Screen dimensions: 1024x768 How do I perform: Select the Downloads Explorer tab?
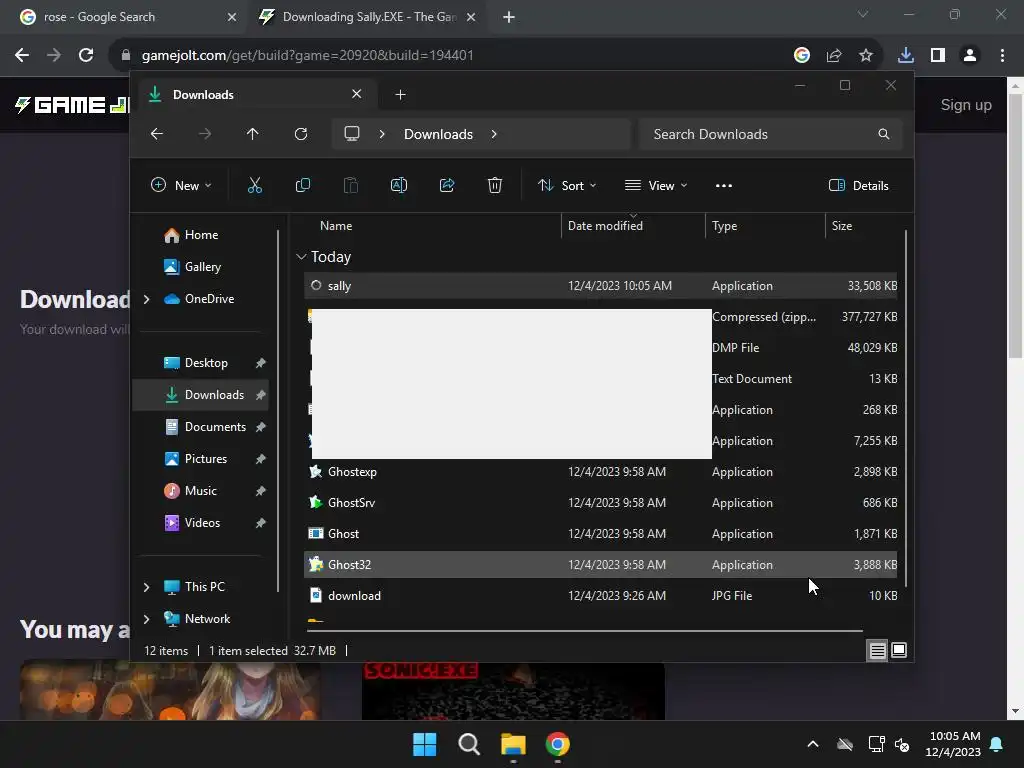pyautogui.click(x=255, y=95)
